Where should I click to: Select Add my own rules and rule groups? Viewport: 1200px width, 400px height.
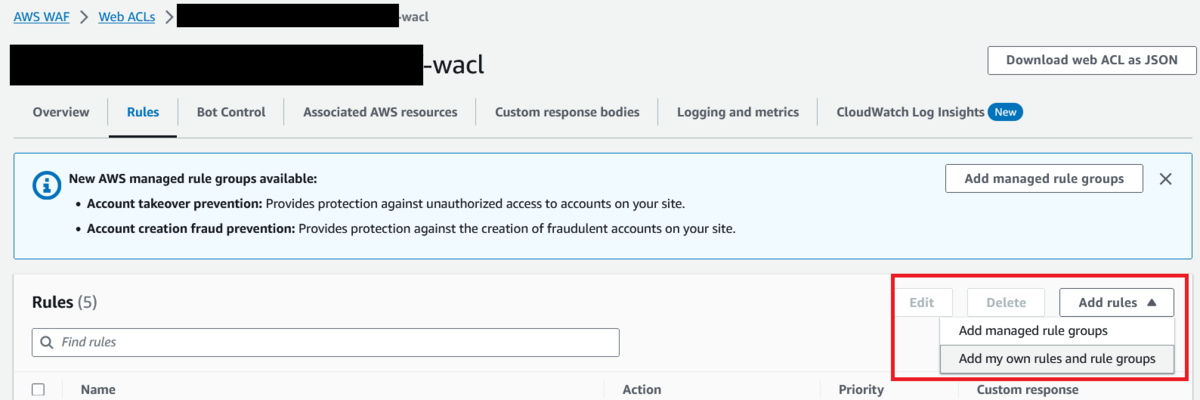[1056, 358]
